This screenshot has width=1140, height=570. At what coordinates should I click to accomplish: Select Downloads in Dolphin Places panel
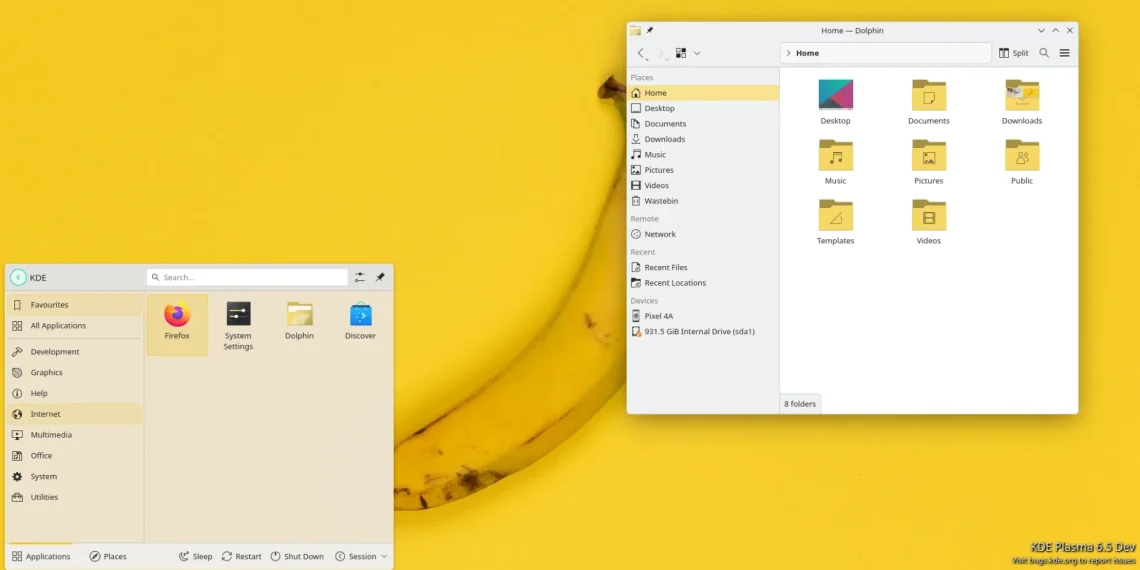coord(702,139)
